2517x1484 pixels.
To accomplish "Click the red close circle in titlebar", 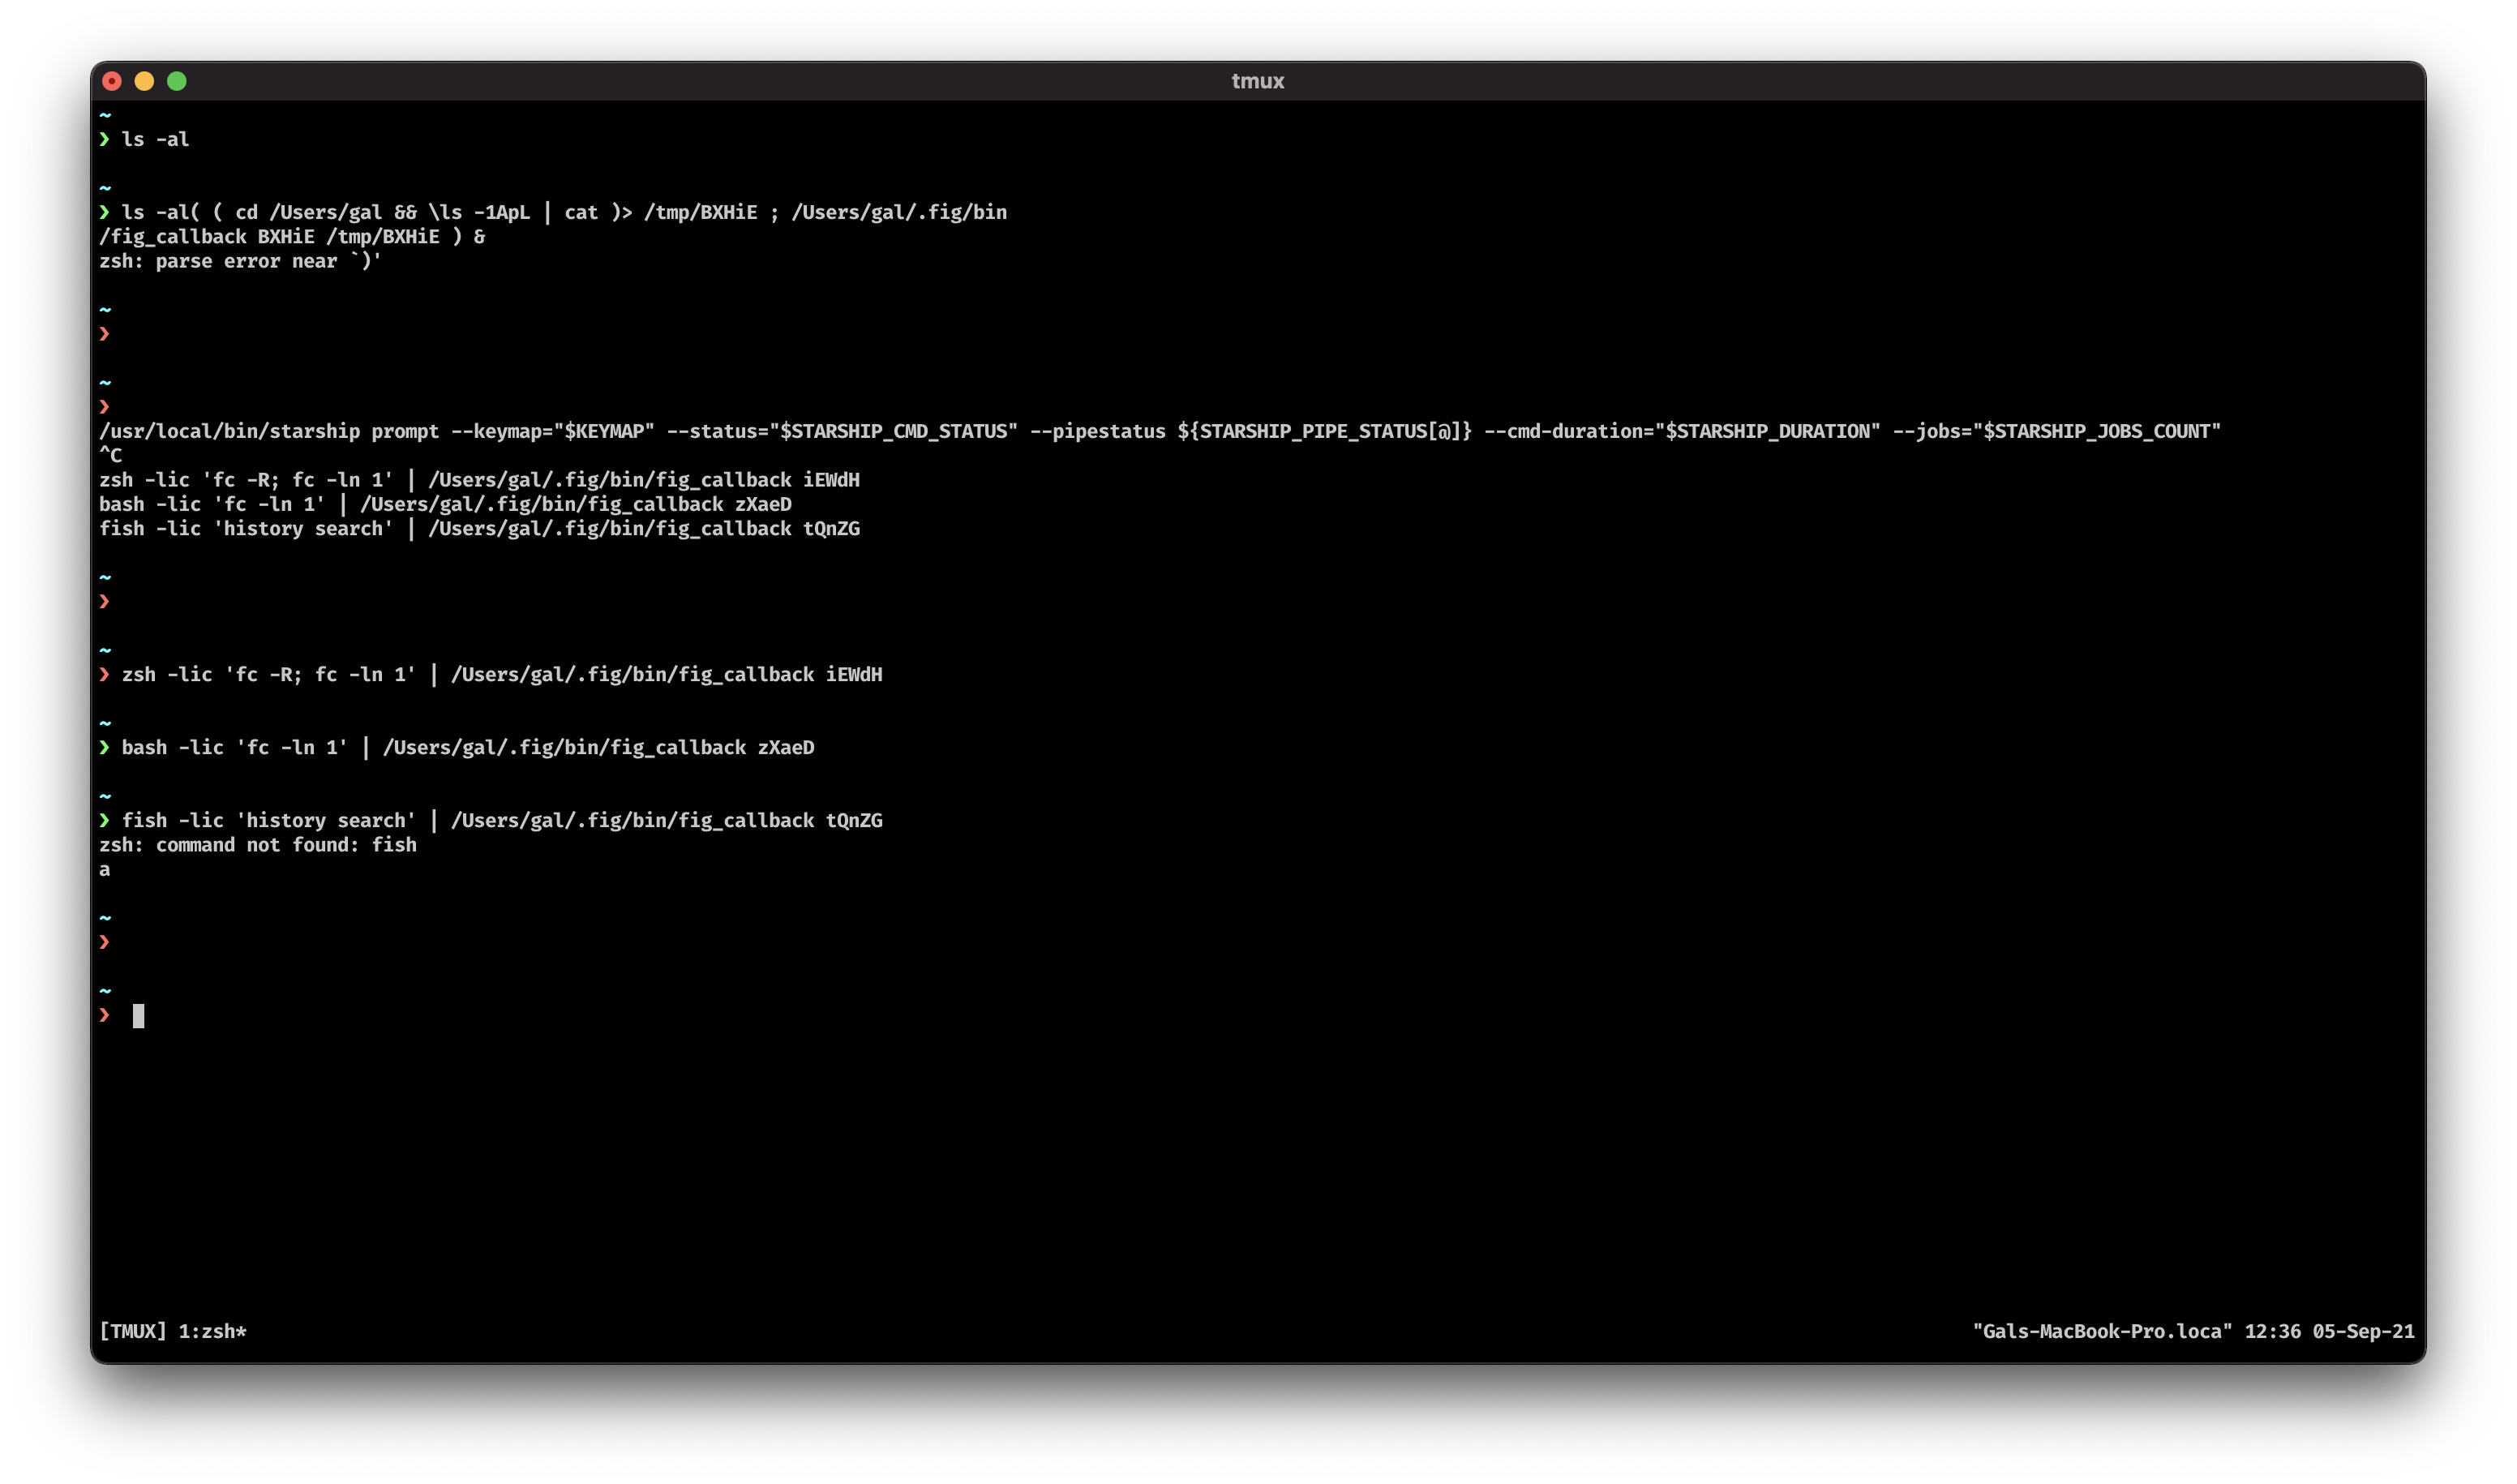I will click(x=113, y=81).
